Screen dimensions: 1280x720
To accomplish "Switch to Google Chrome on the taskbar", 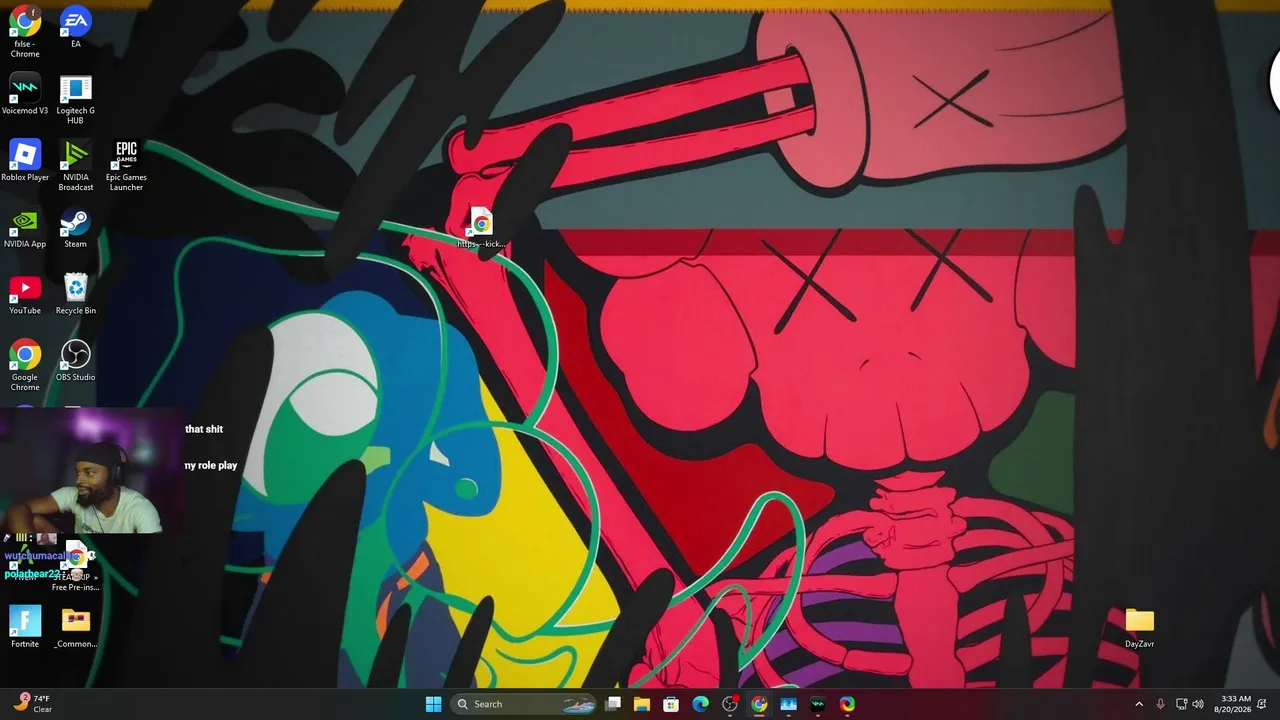I will click(x=759, y=704).
